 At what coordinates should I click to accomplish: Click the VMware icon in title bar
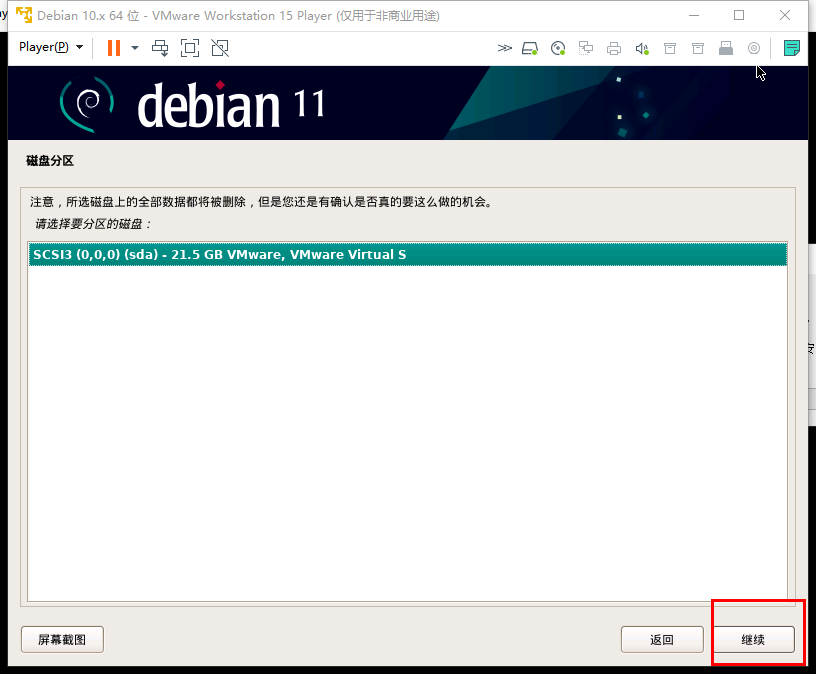(24, 16)
